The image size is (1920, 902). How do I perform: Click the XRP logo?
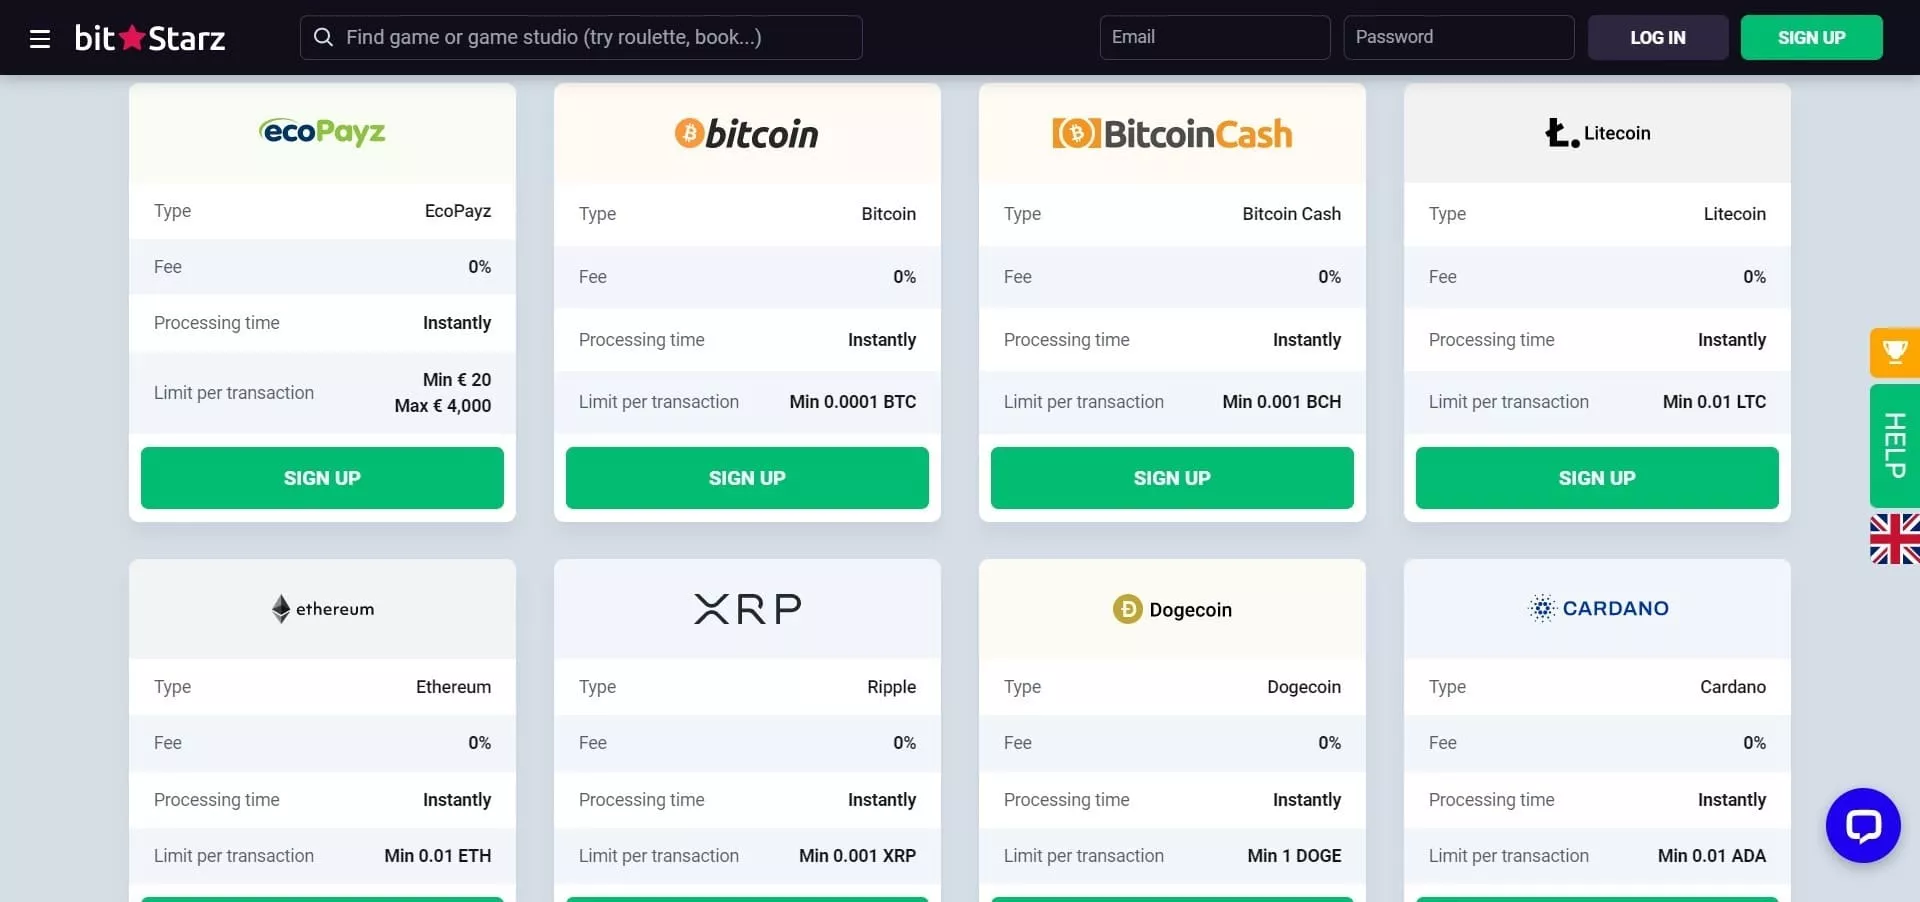747,608
